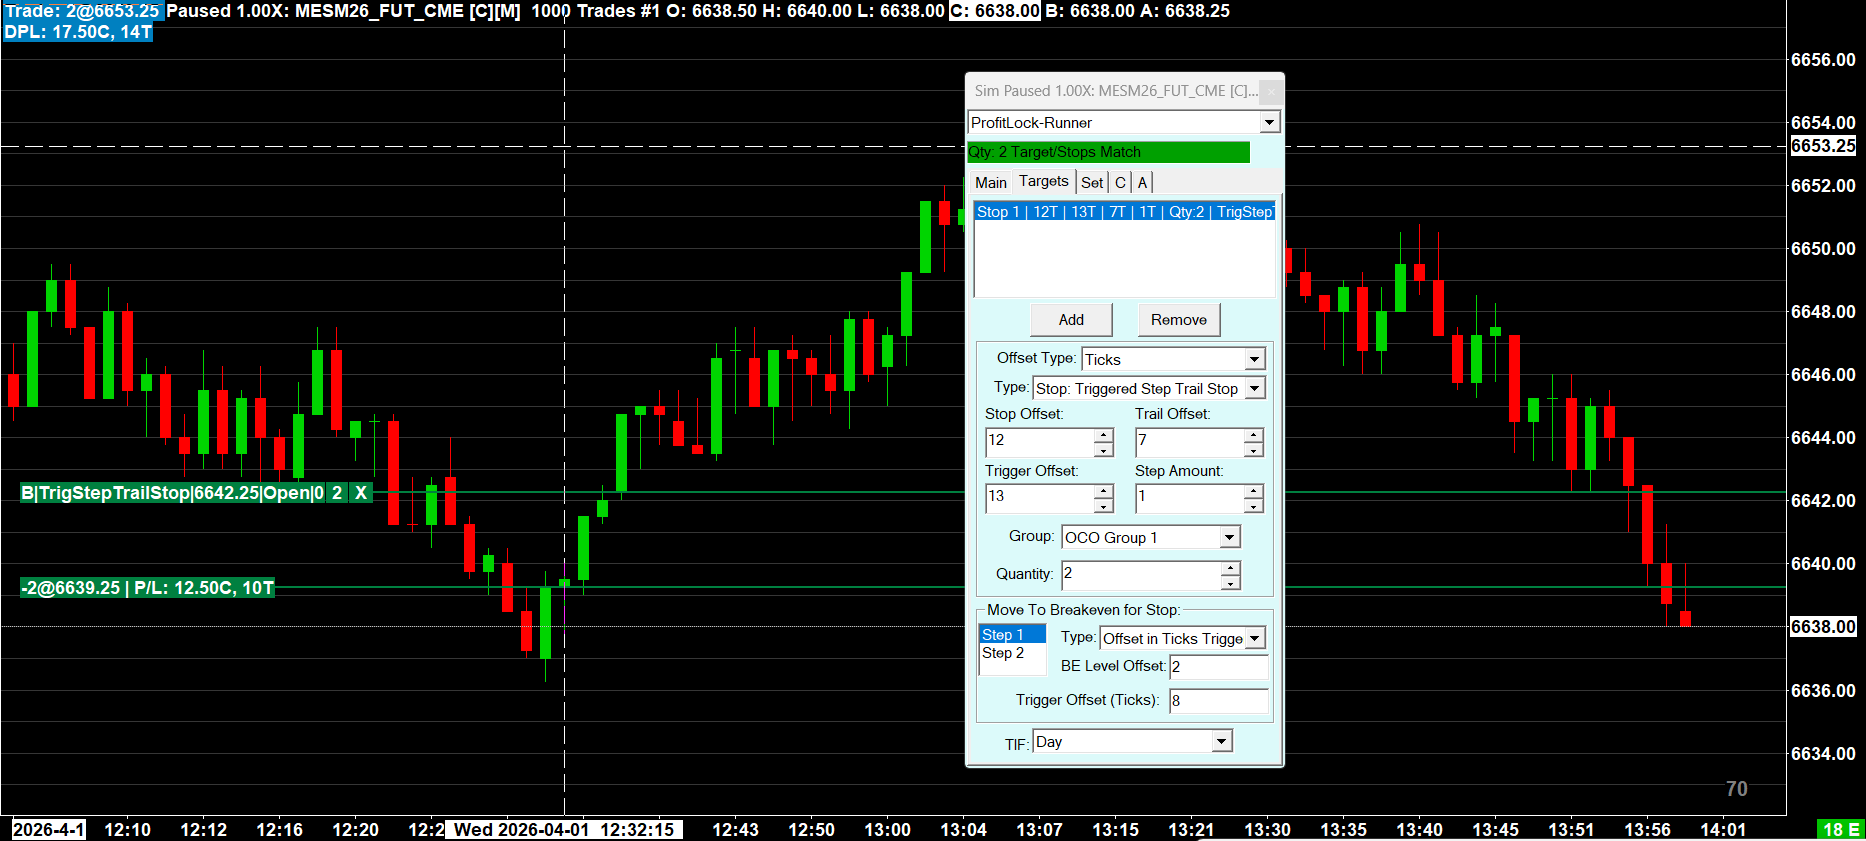
Task: Switch to the Main tab
Action: click(x=991, y=182)
